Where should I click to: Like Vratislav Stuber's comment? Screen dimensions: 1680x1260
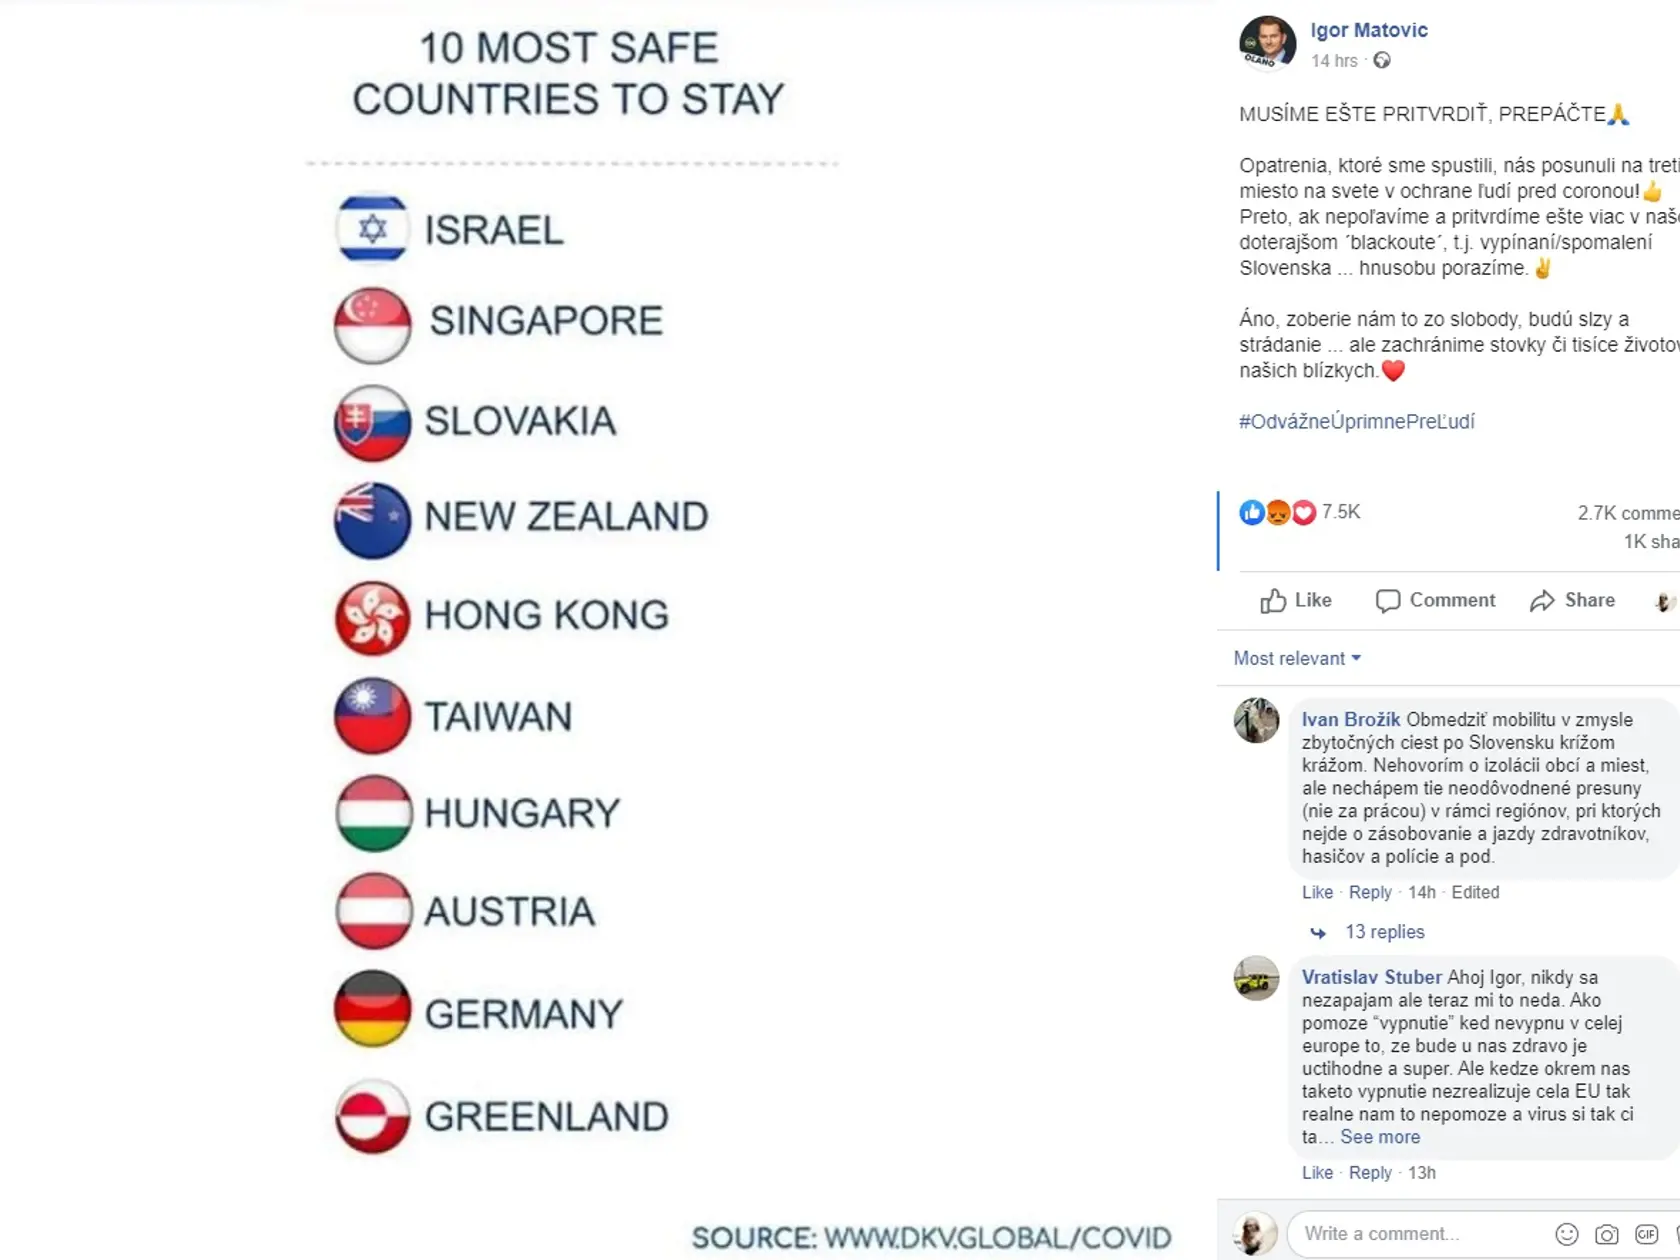point(1317,1172)
